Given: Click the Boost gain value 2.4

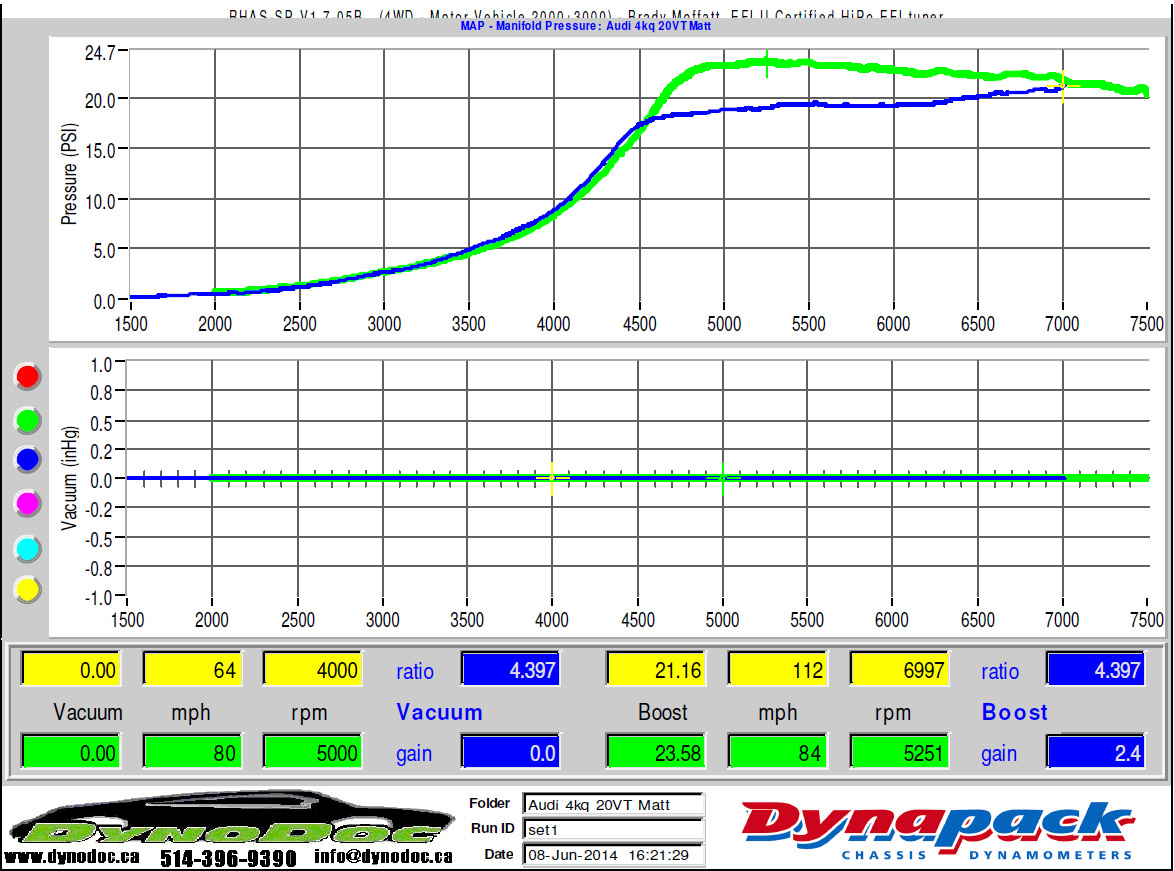Looking at the screenshot, I should tap(1095, 753).
